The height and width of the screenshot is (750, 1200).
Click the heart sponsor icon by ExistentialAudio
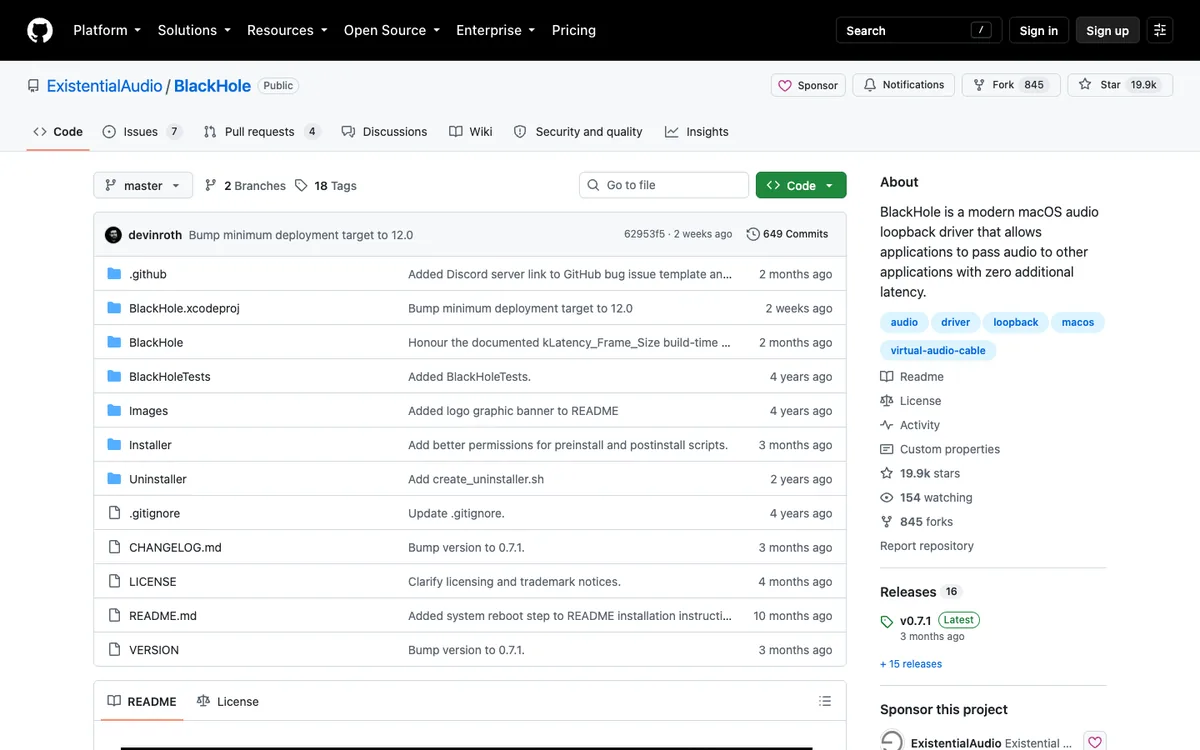(1095, 742)
